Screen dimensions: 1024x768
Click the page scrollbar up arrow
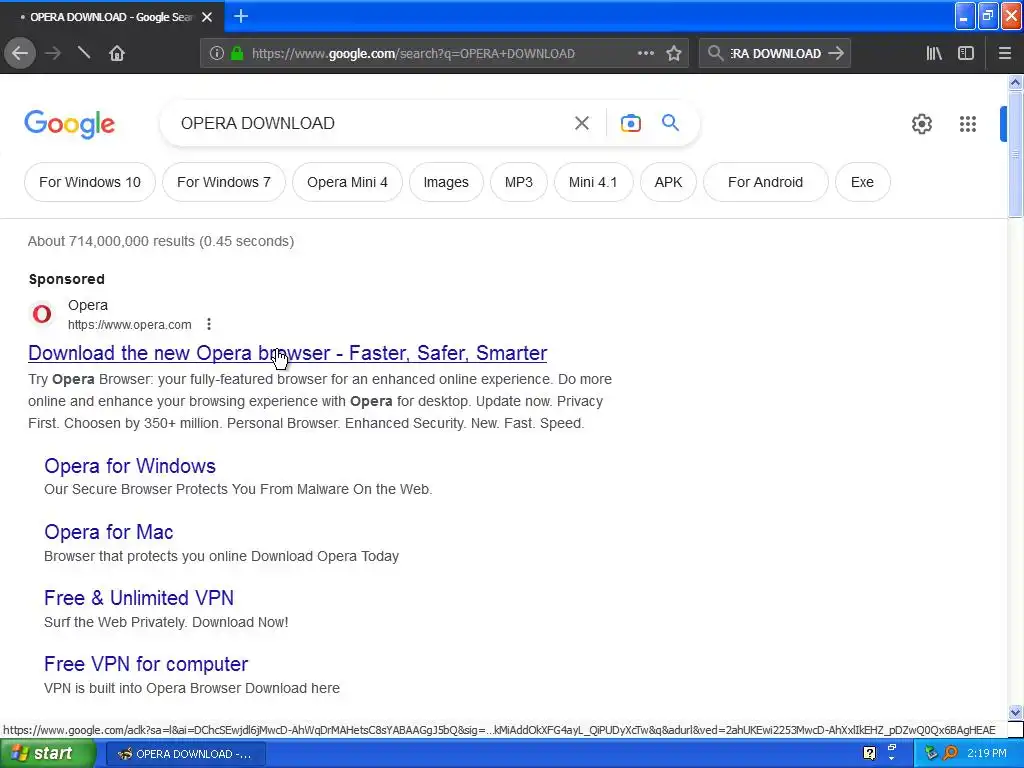click(x=1015, y=82)
